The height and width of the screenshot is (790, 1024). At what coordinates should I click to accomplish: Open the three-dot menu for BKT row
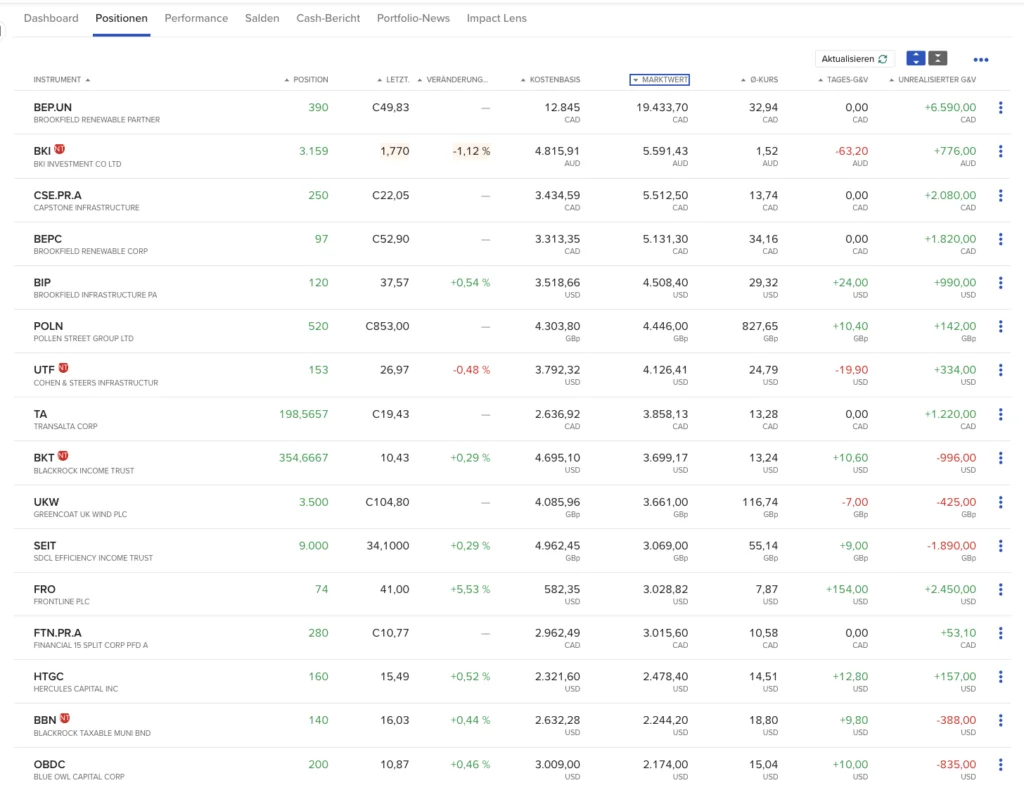click(1000, 458)
